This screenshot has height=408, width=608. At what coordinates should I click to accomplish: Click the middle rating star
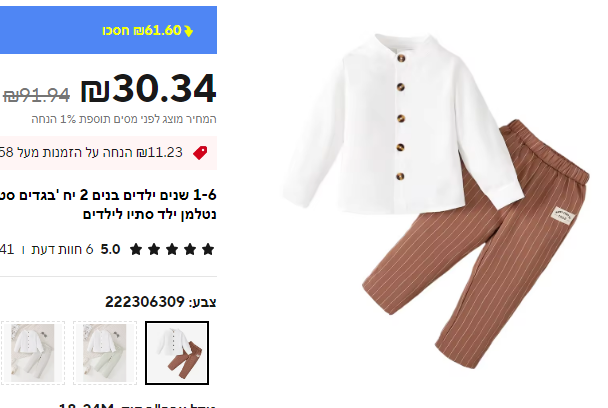pyautogui.click(x=172, y=249)
